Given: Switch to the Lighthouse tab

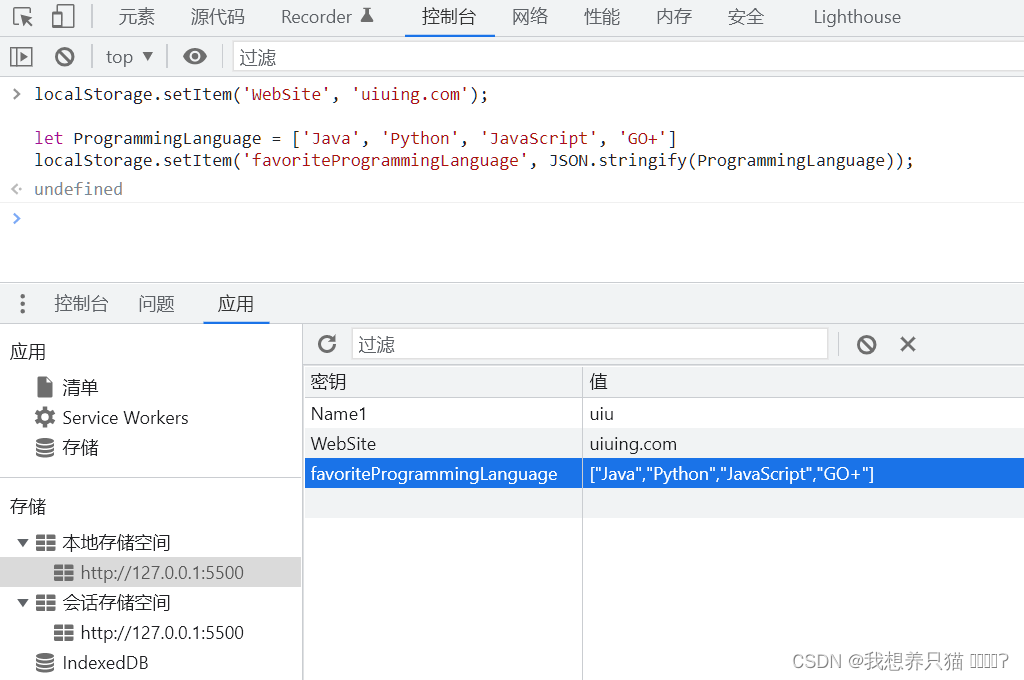Looking at the screenshot, I should click(x=857, y=17).
